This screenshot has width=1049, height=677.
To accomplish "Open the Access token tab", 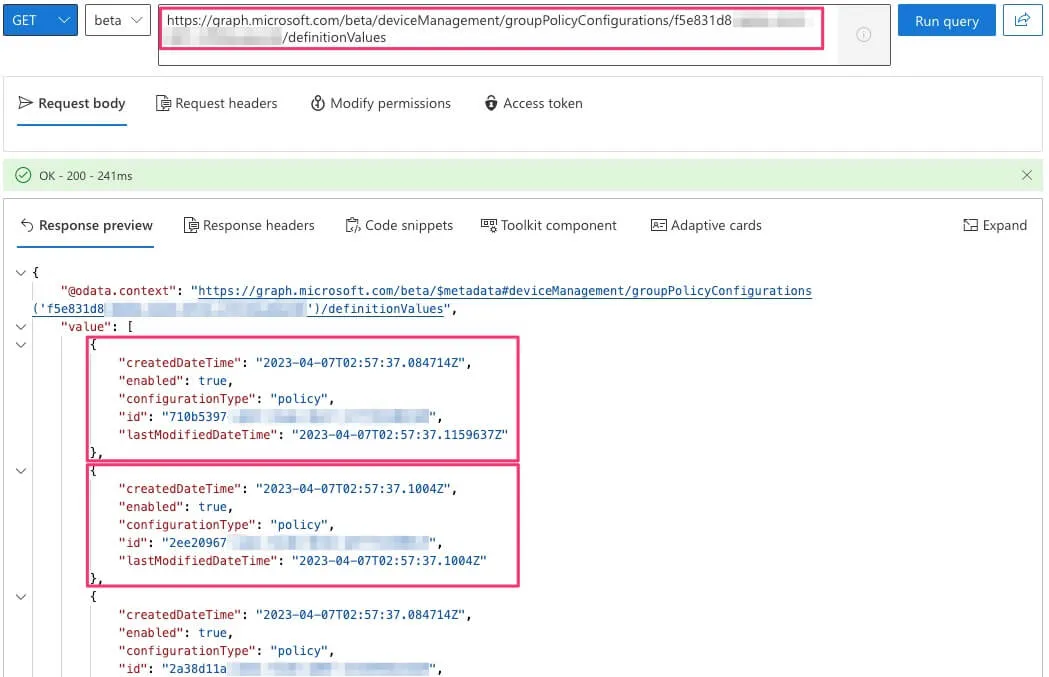I will (533, 103).
